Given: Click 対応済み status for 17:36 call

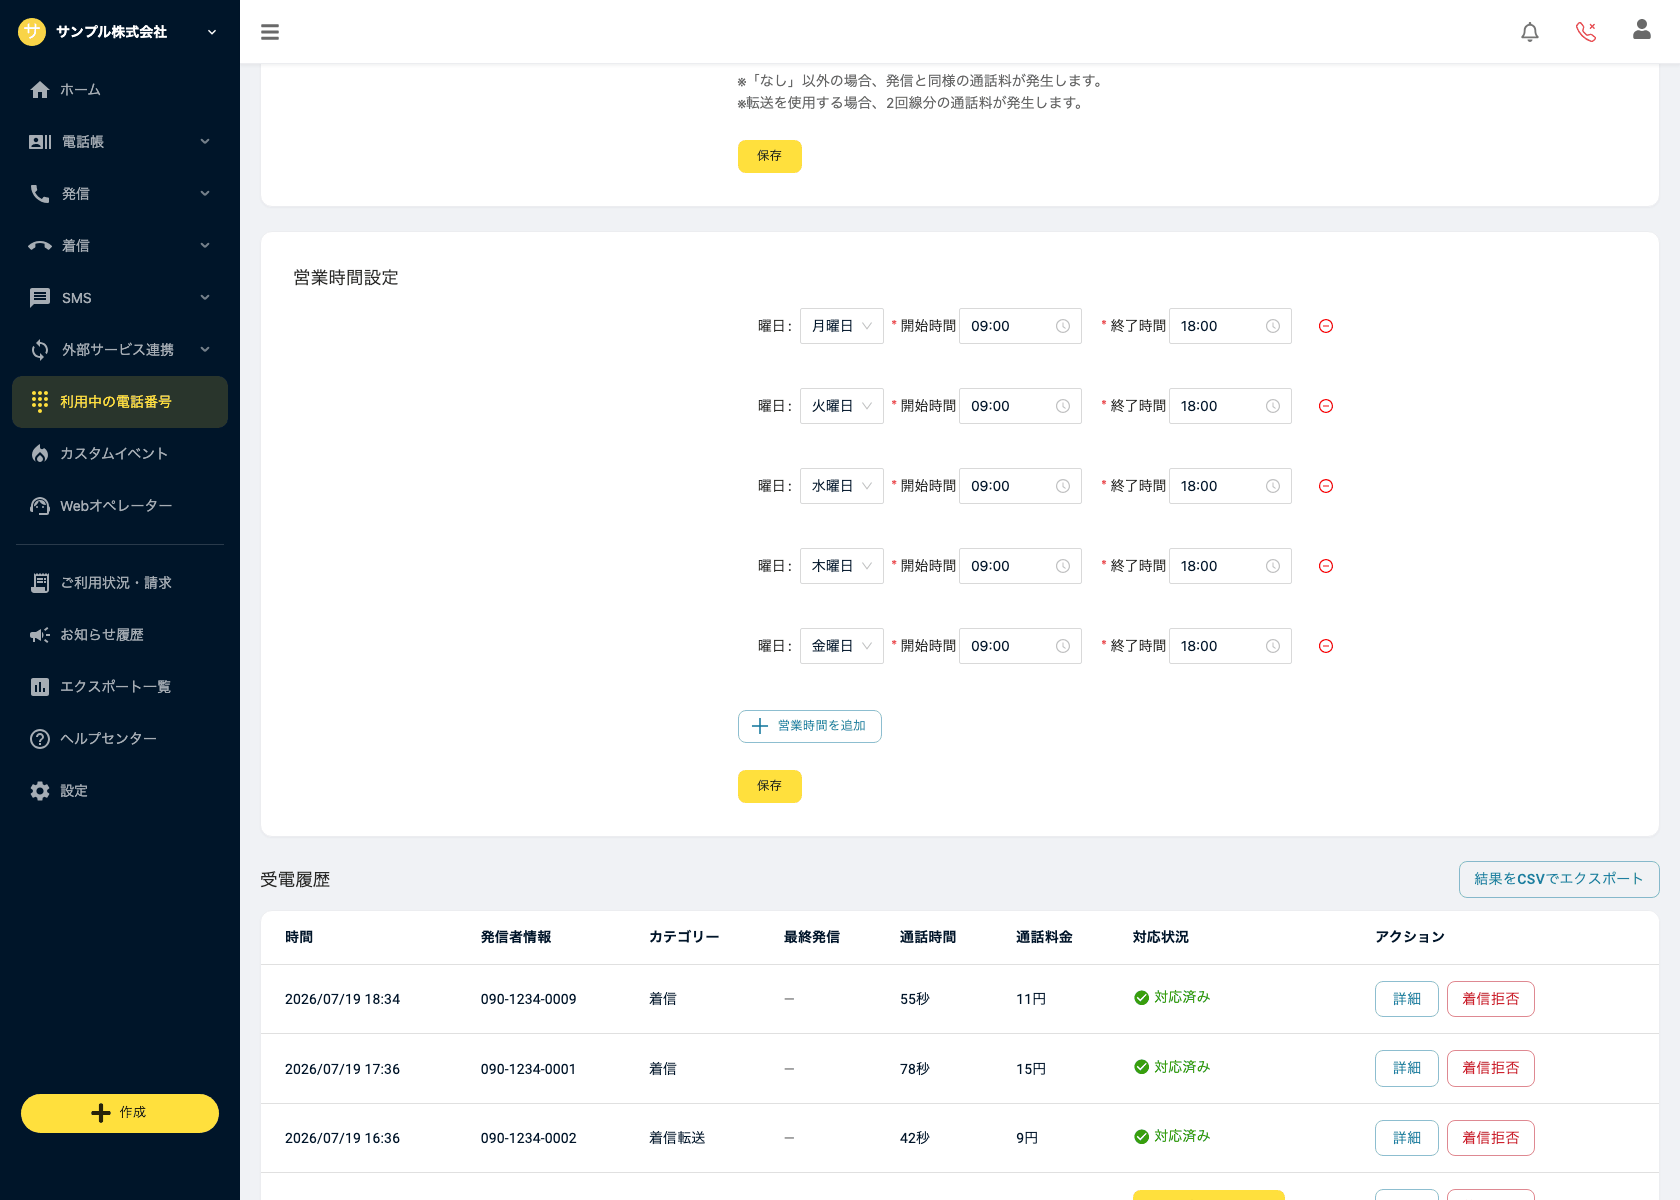Looking at the screenshot, I should pos(1172,1067).
